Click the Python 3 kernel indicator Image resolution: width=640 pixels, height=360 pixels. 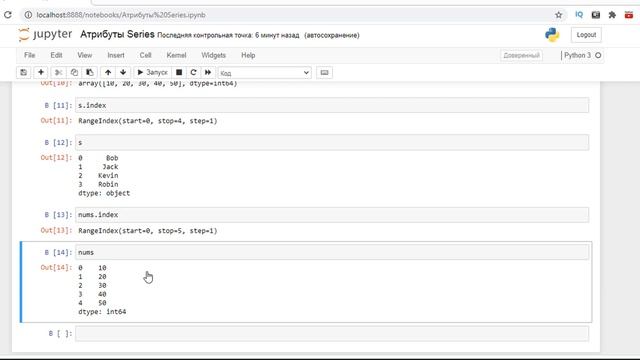[x=577, y=55]
